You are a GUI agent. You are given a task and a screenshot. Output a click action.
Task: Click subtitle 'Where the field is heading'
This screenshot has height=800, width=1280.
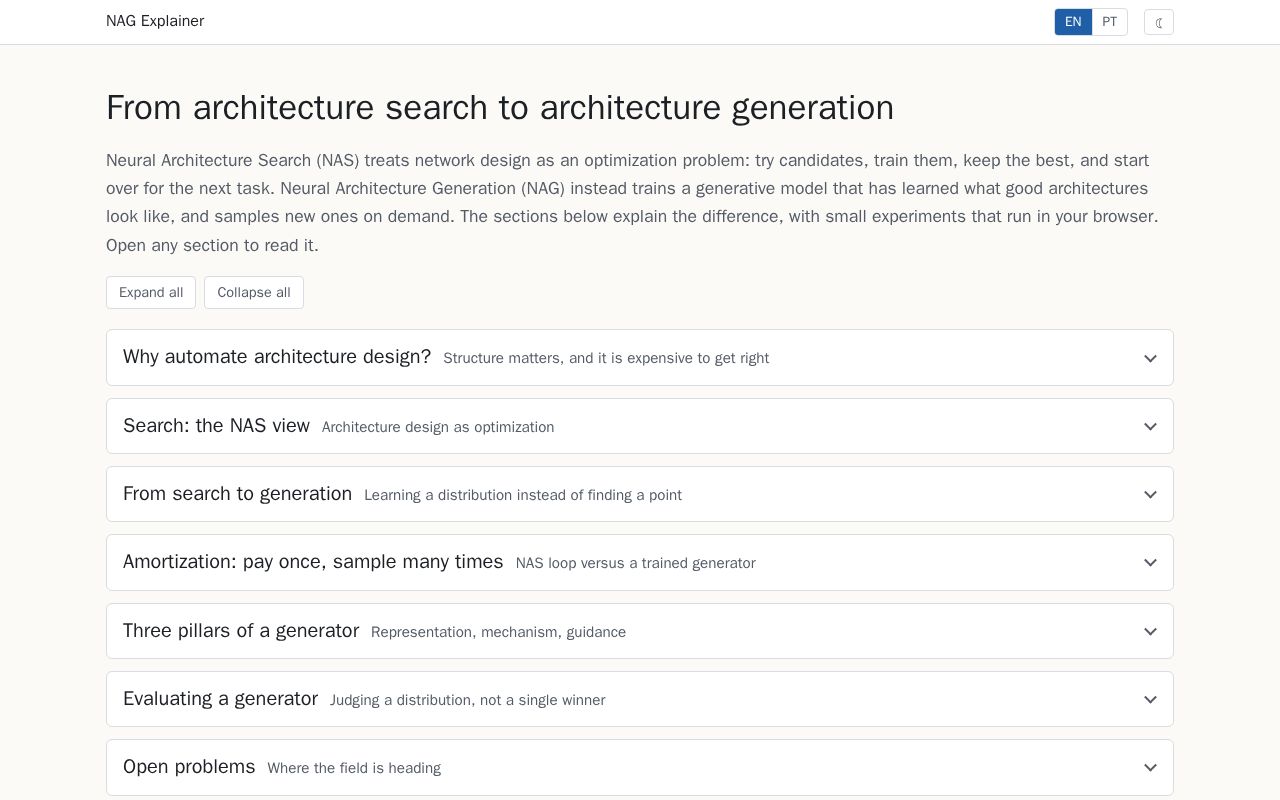(x=354, y=768)
